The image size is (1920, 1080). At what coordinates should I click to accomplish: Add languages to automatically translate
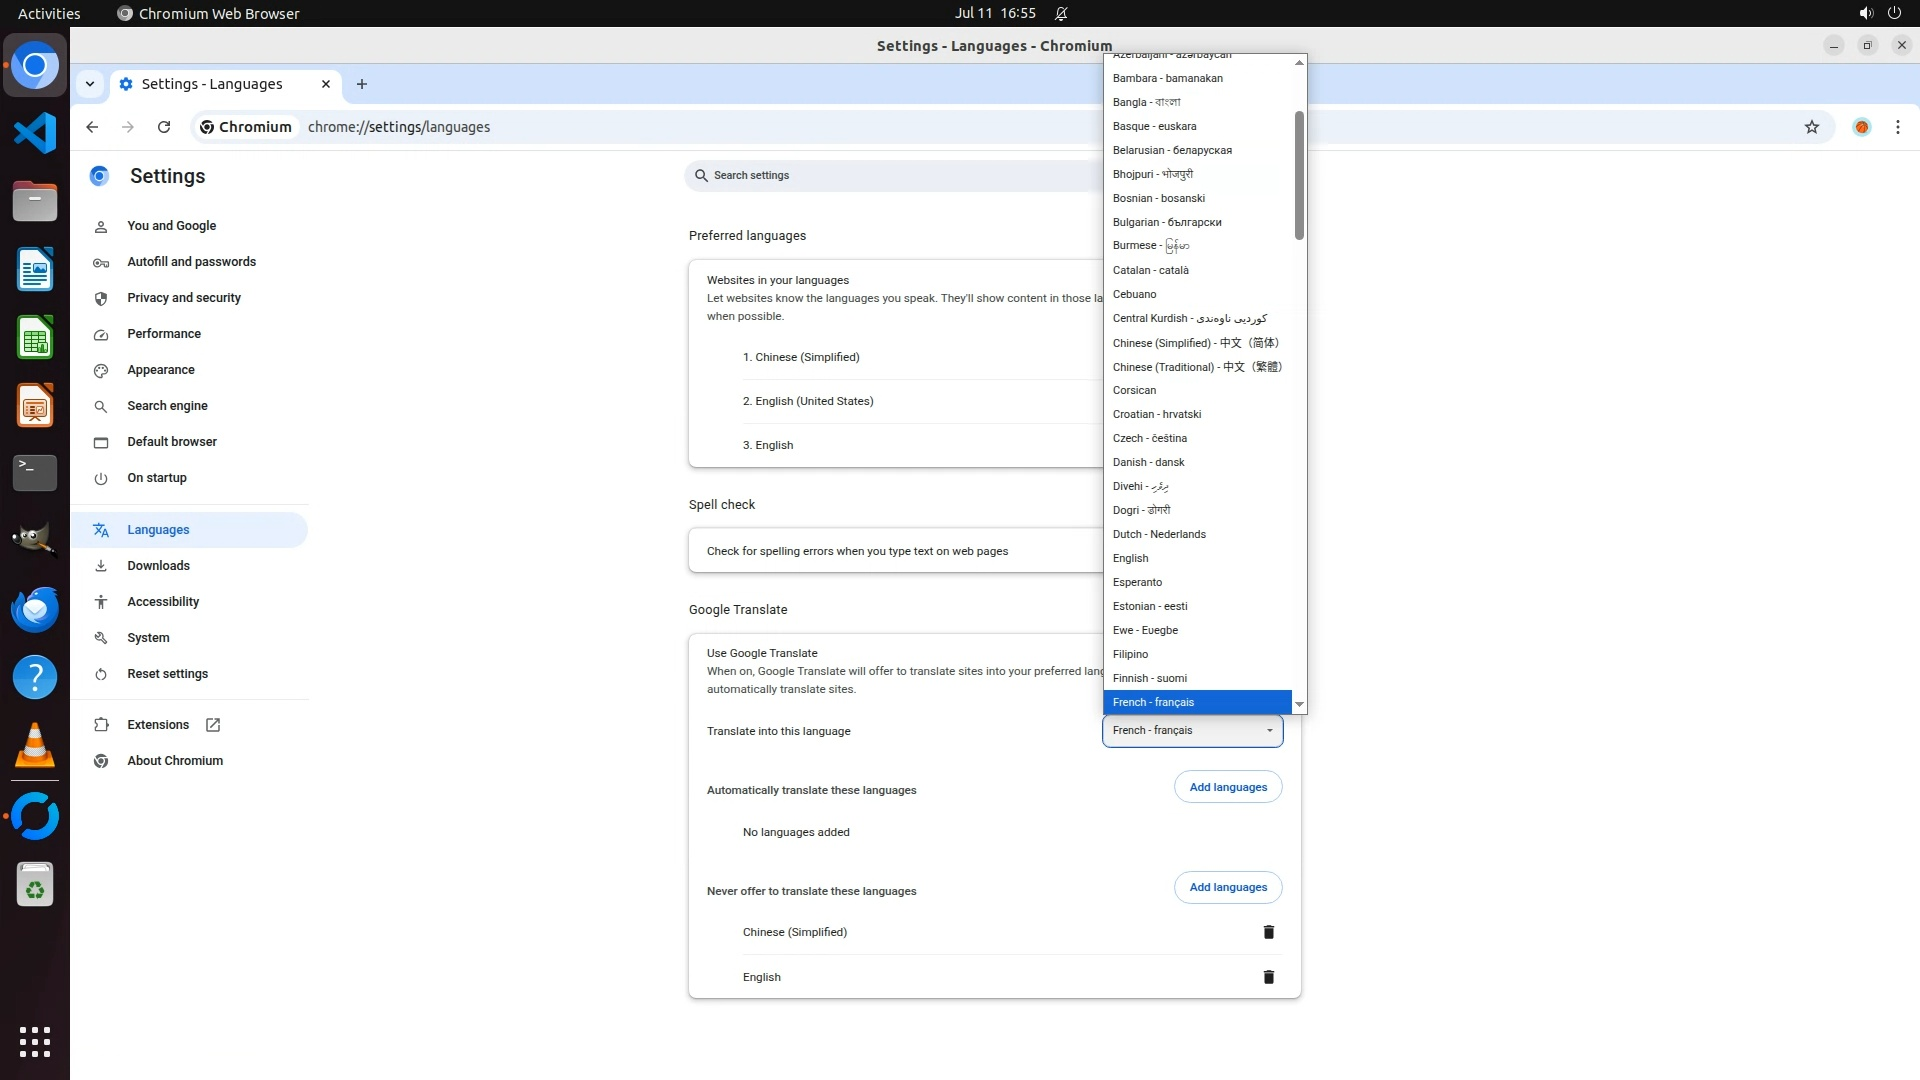1227,787
